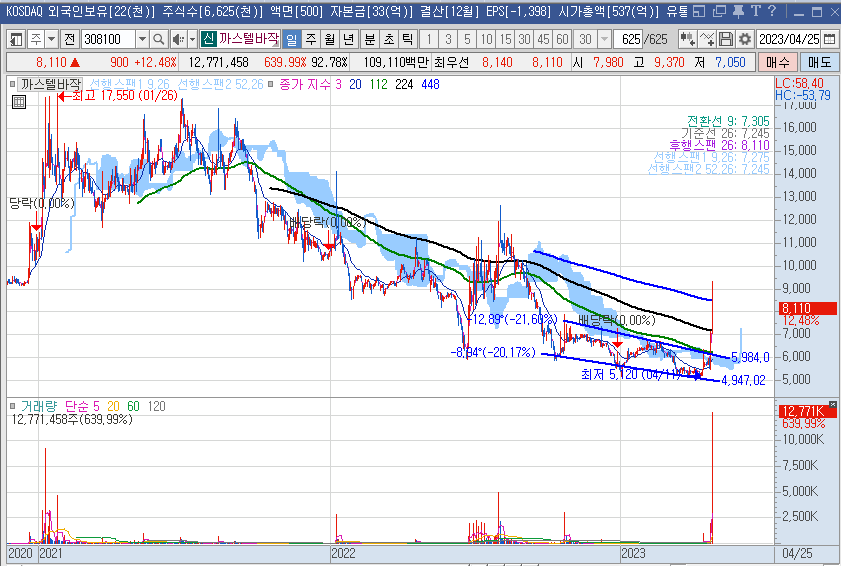
Task: Click the 2023 year marker on time axis
Action: coord(633,553)
